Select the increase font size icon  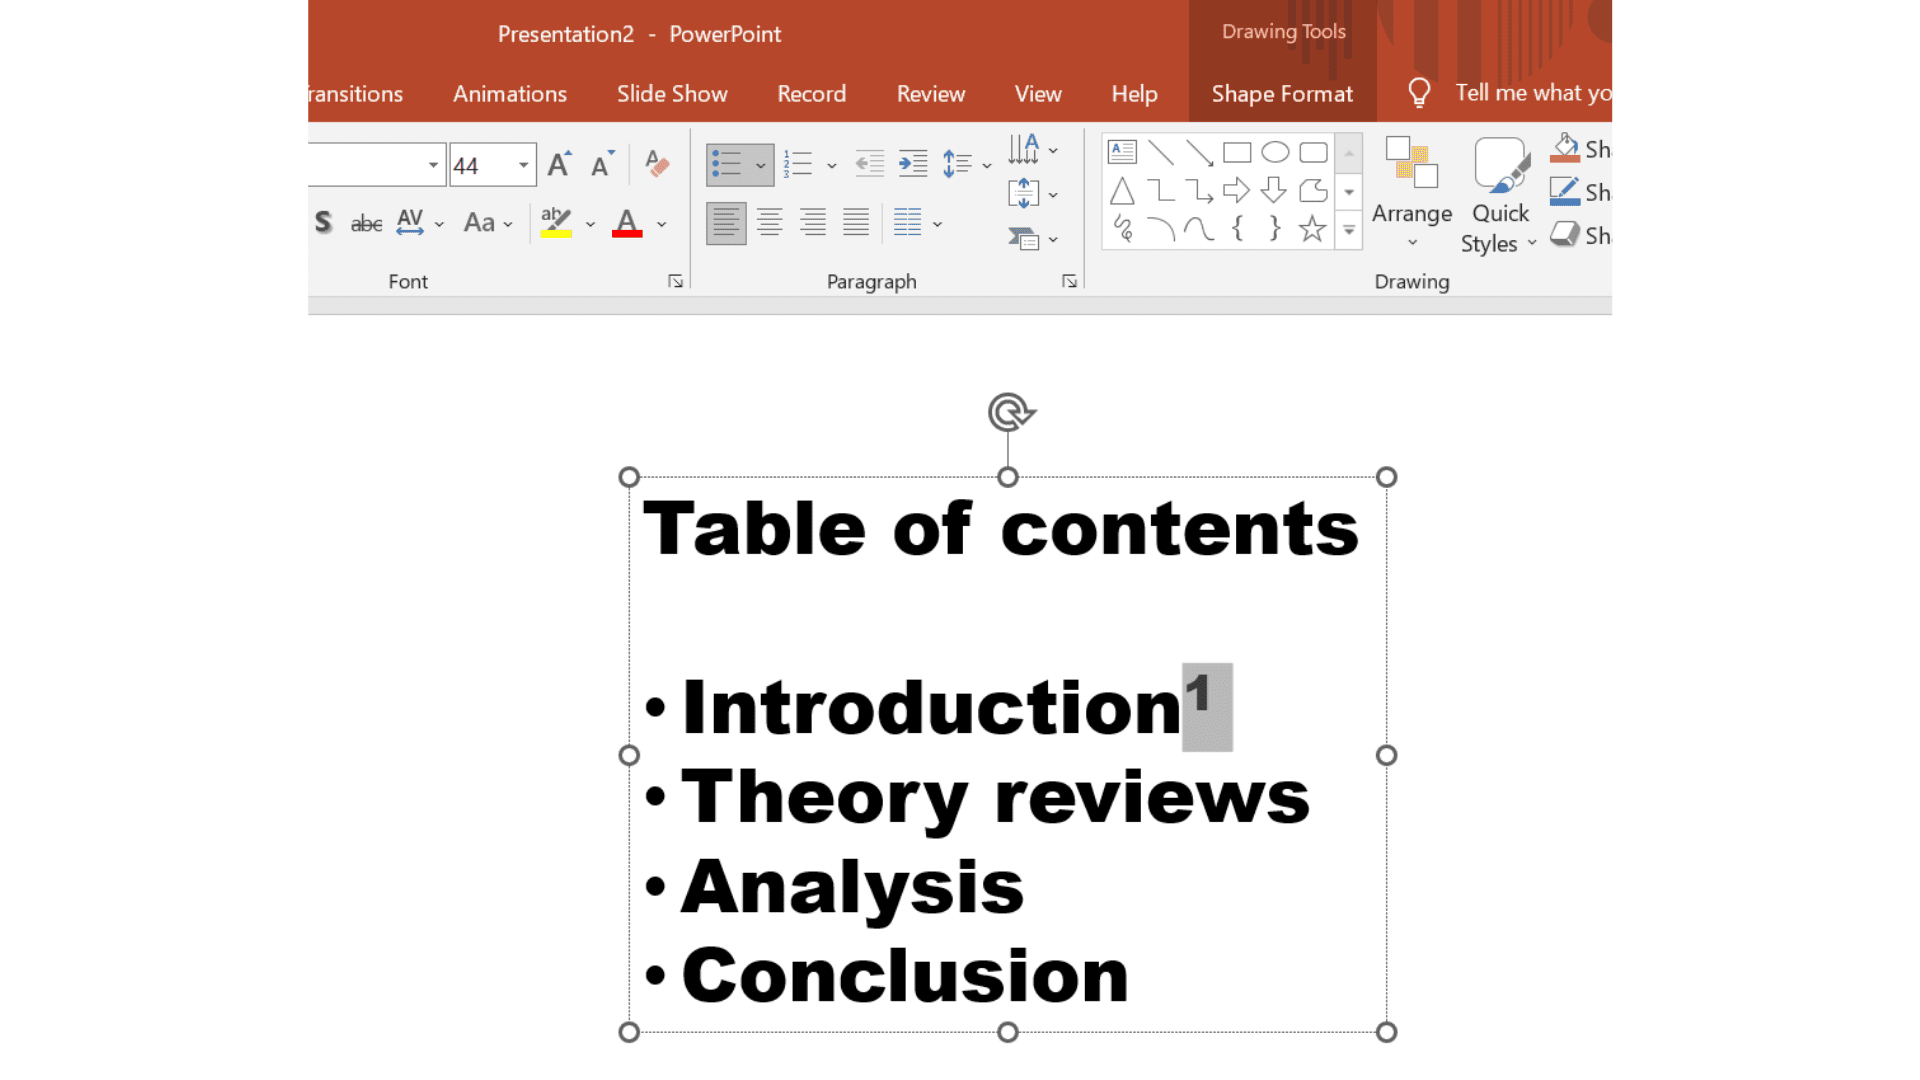pyautogui.click(x=559, y=162)
